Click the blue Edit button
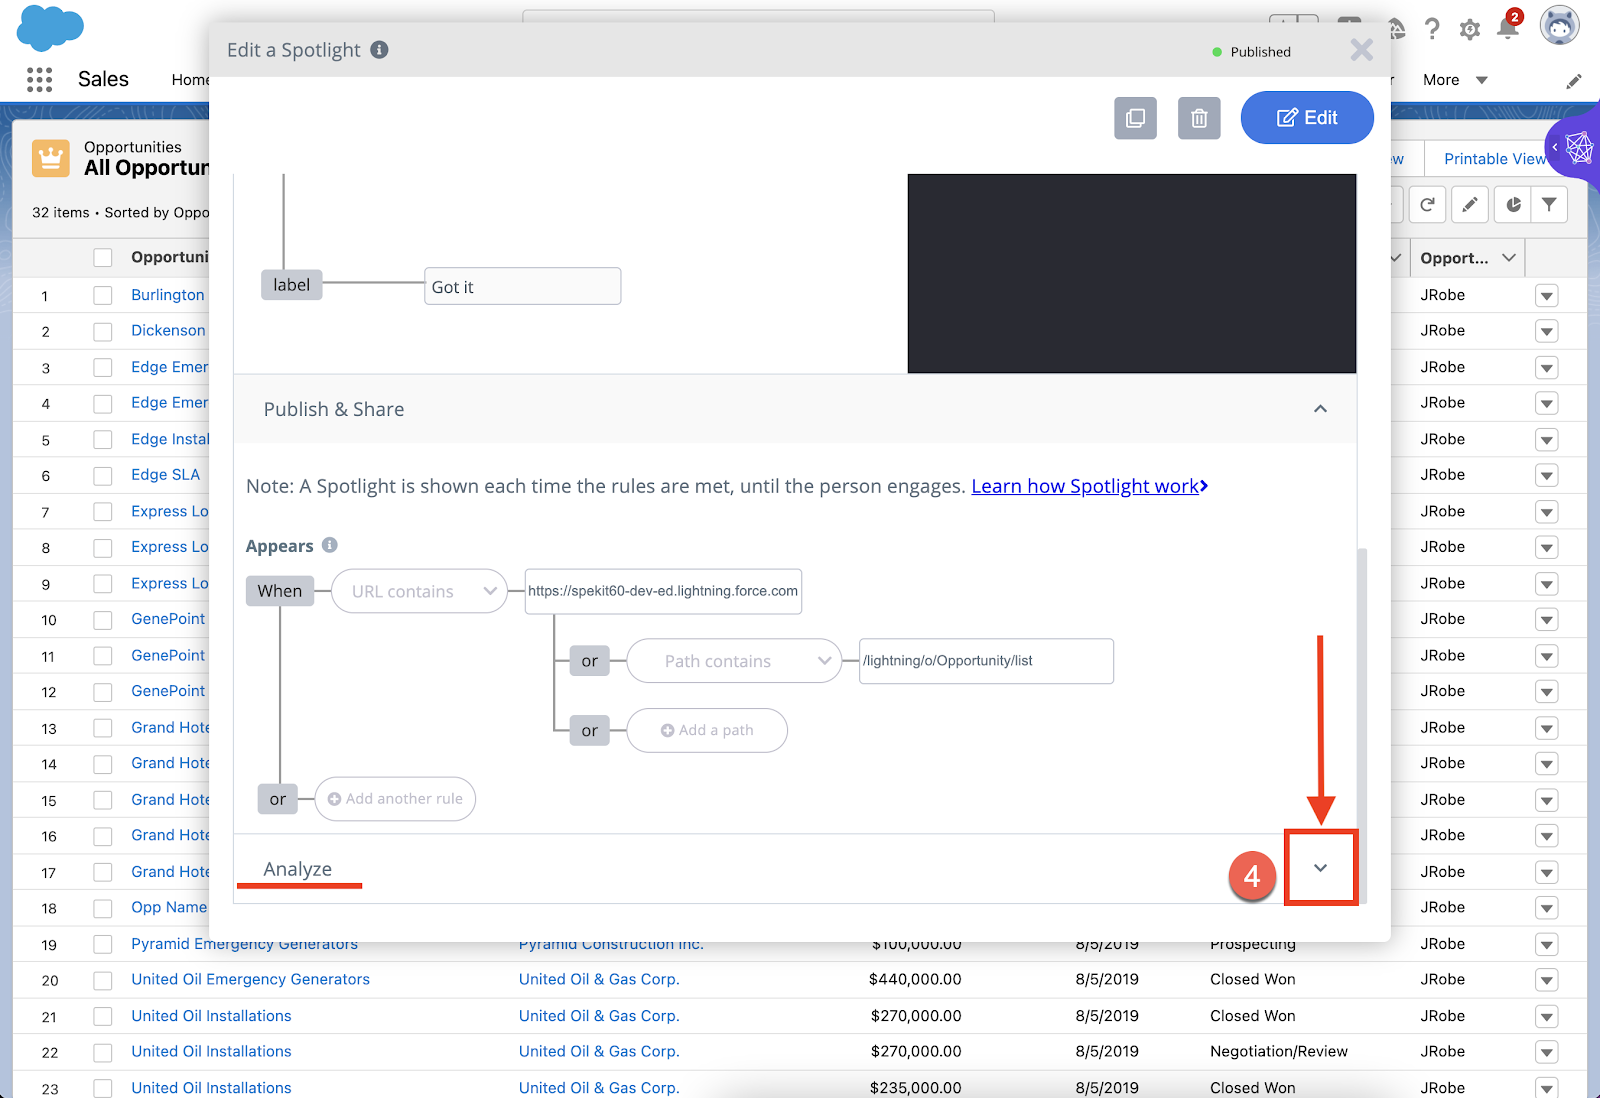1600x1098 pixels. [x=1306, y=118]
